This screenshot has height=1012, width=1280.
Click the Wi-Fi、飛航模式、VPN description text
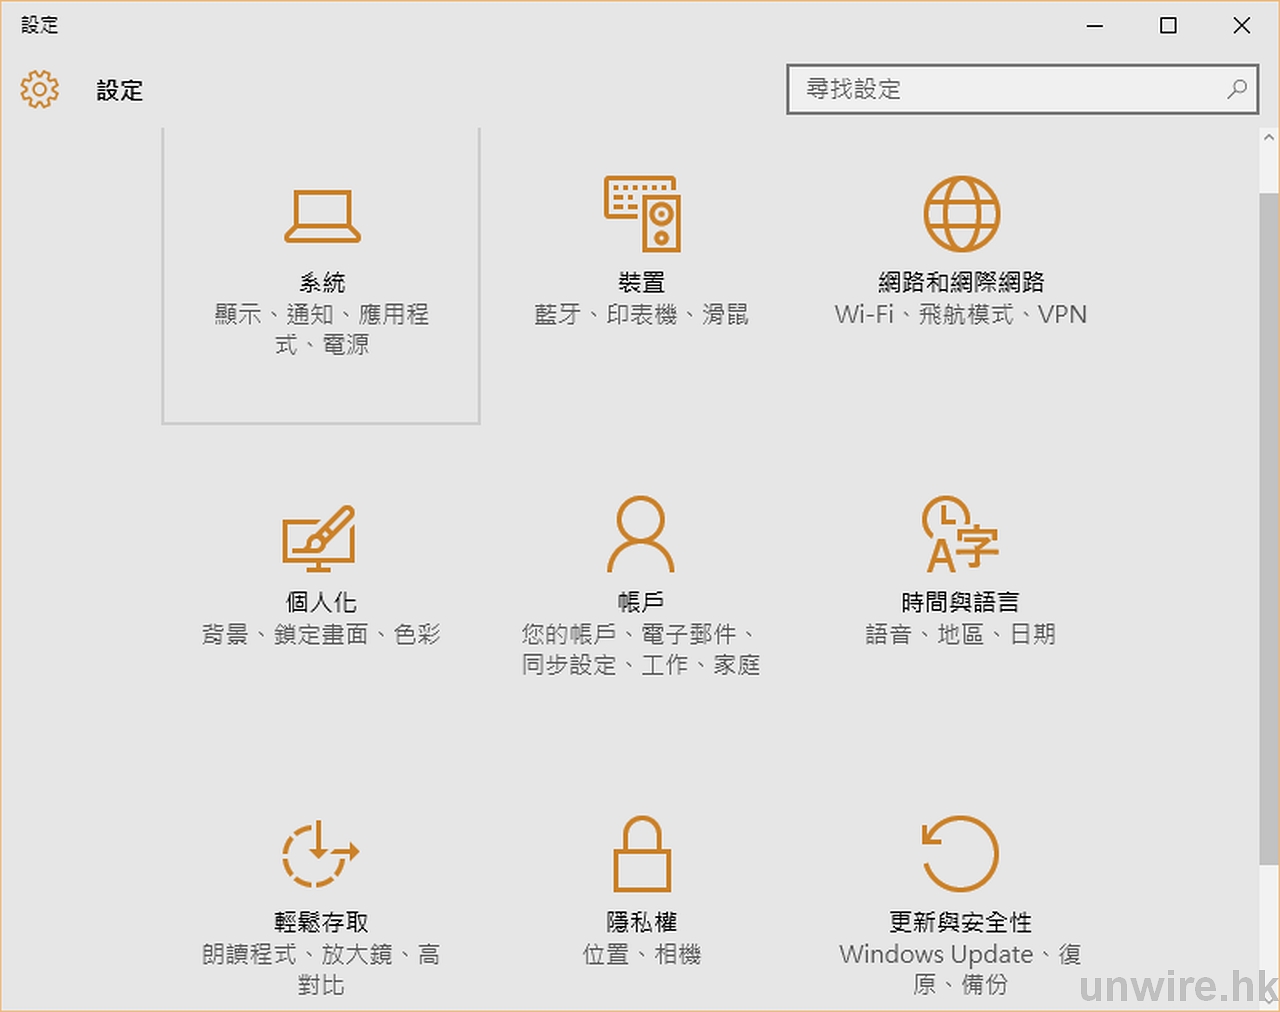tap(960, 315)
